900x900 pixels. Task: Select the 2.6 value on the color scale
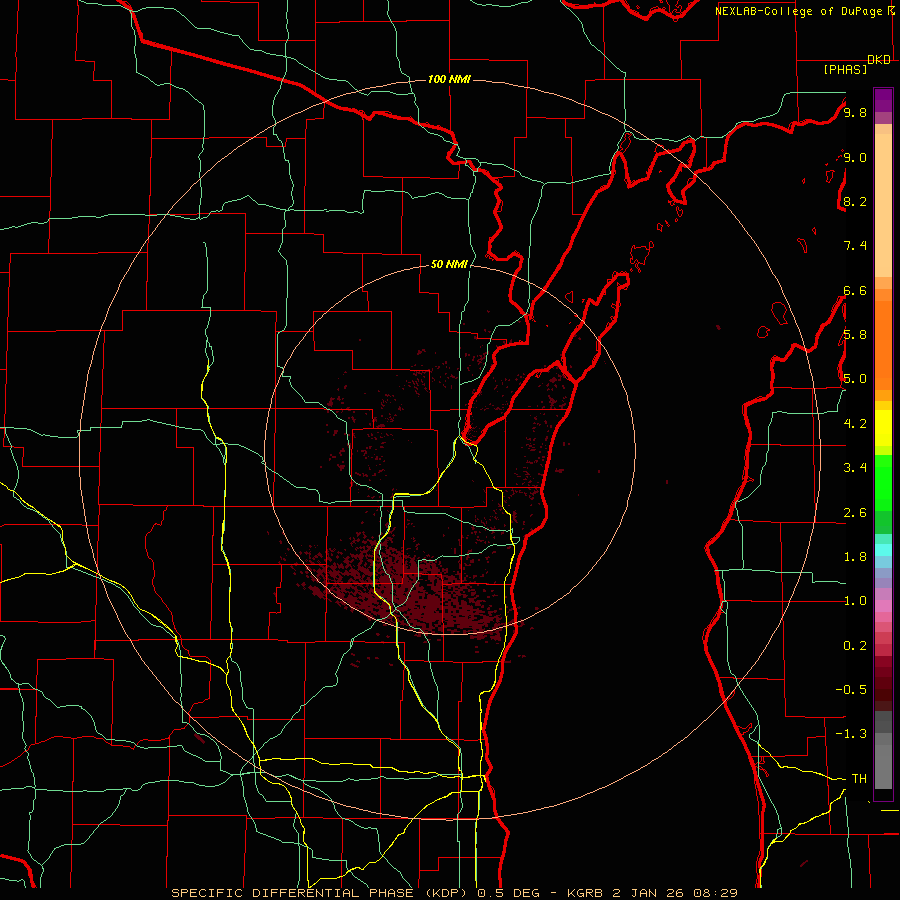point(855,513)
